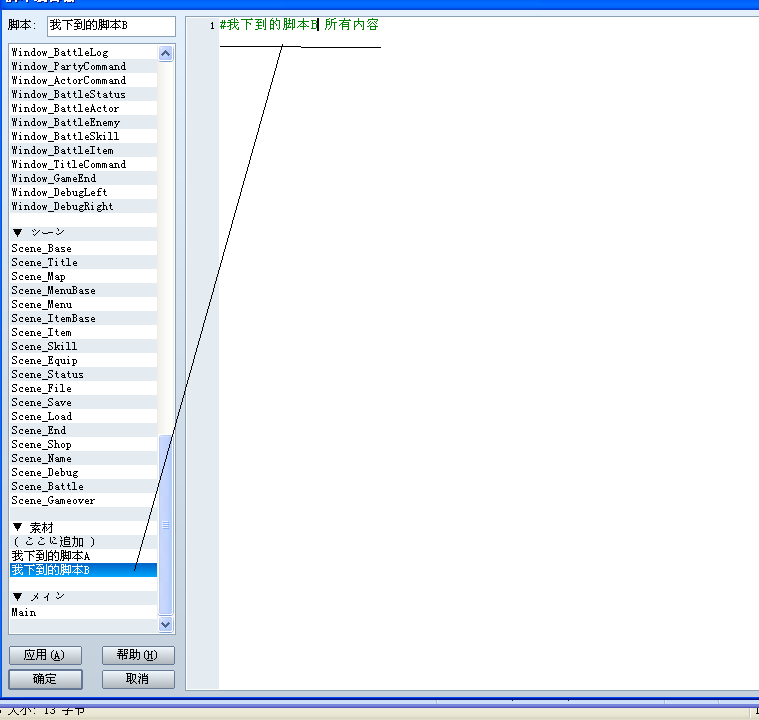Open the Scene_Base script
Screen dimensions: 759x720
tap(83, 248)
